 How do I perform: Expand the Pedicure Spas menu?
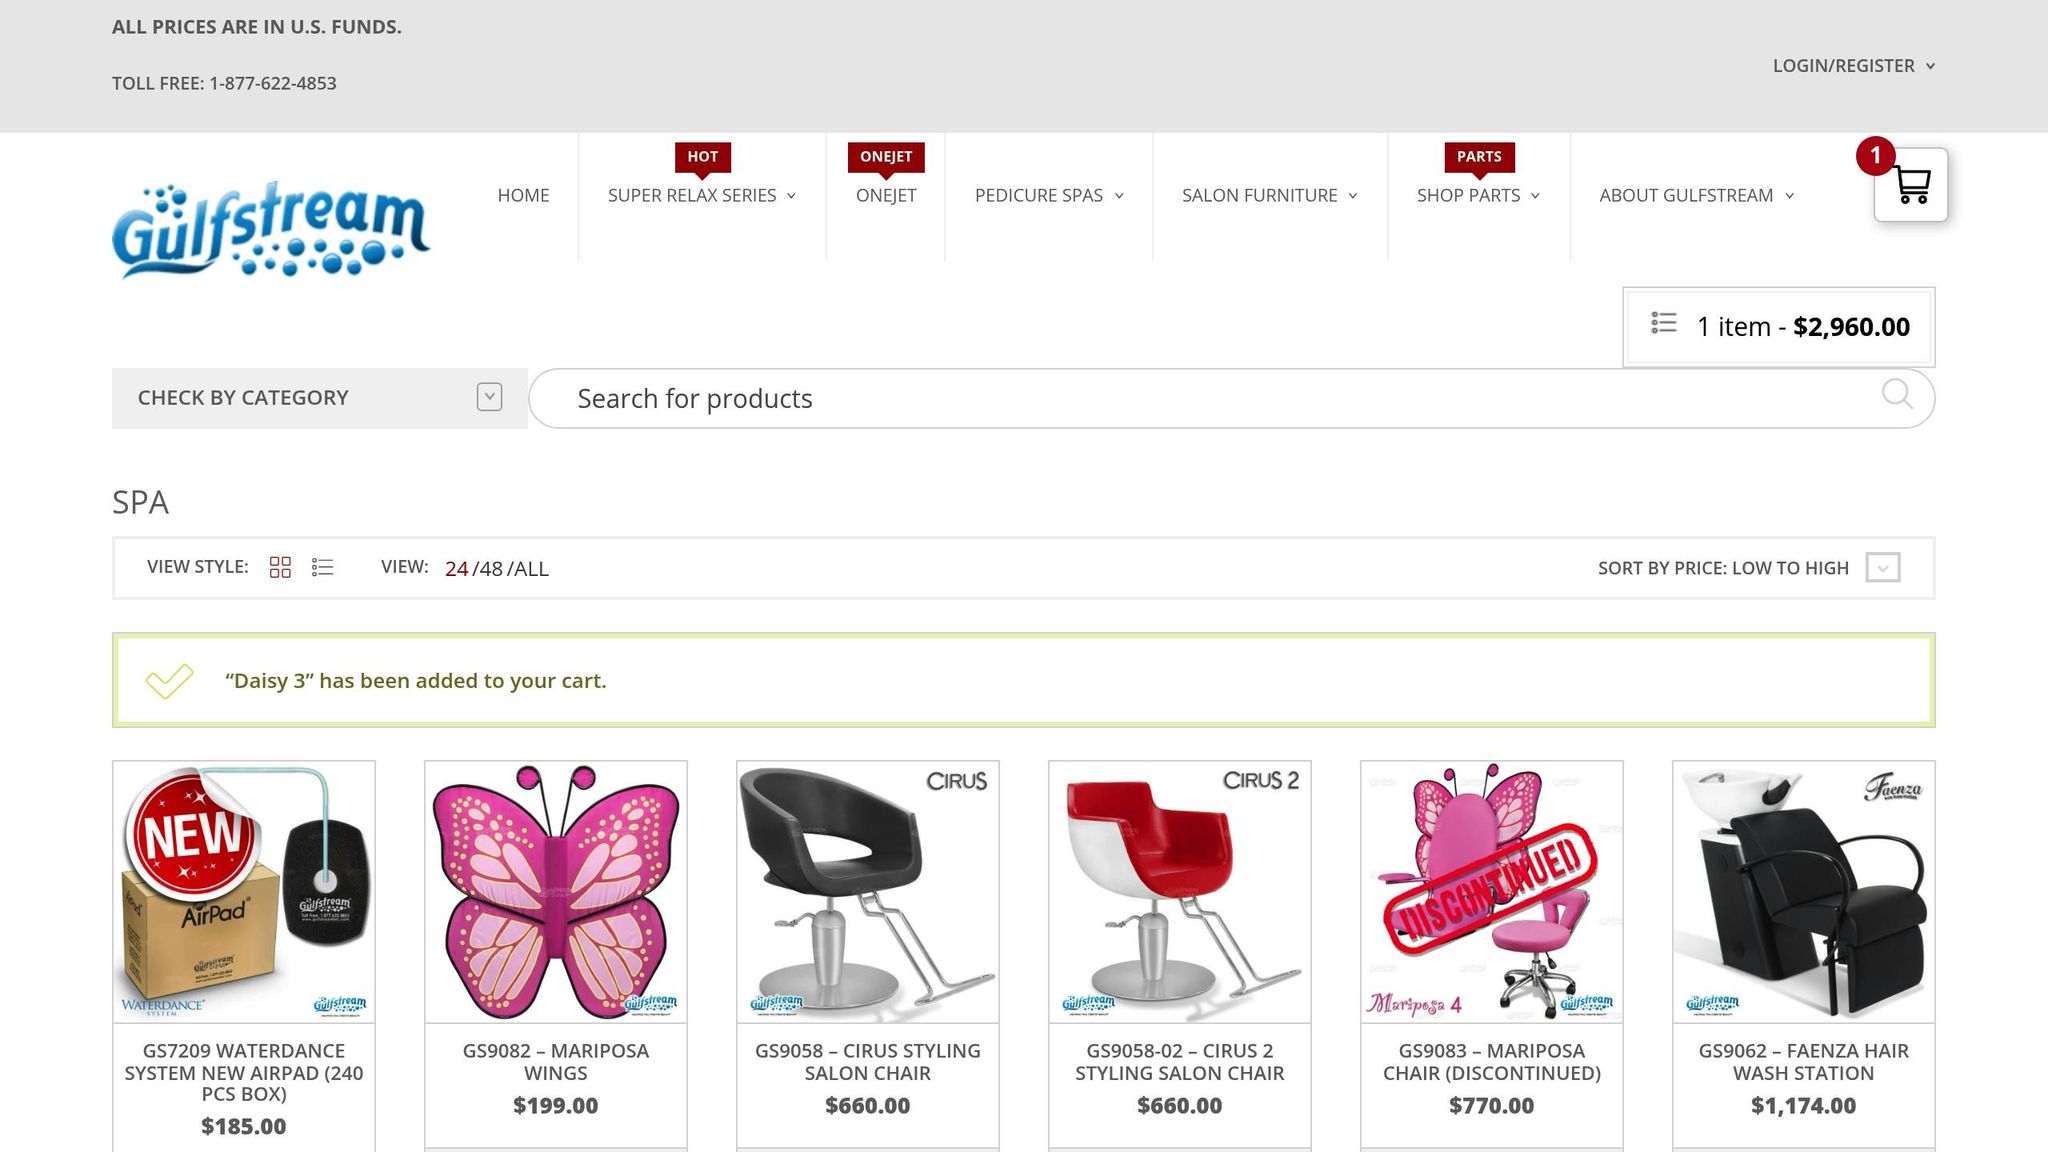(1049, 196)
